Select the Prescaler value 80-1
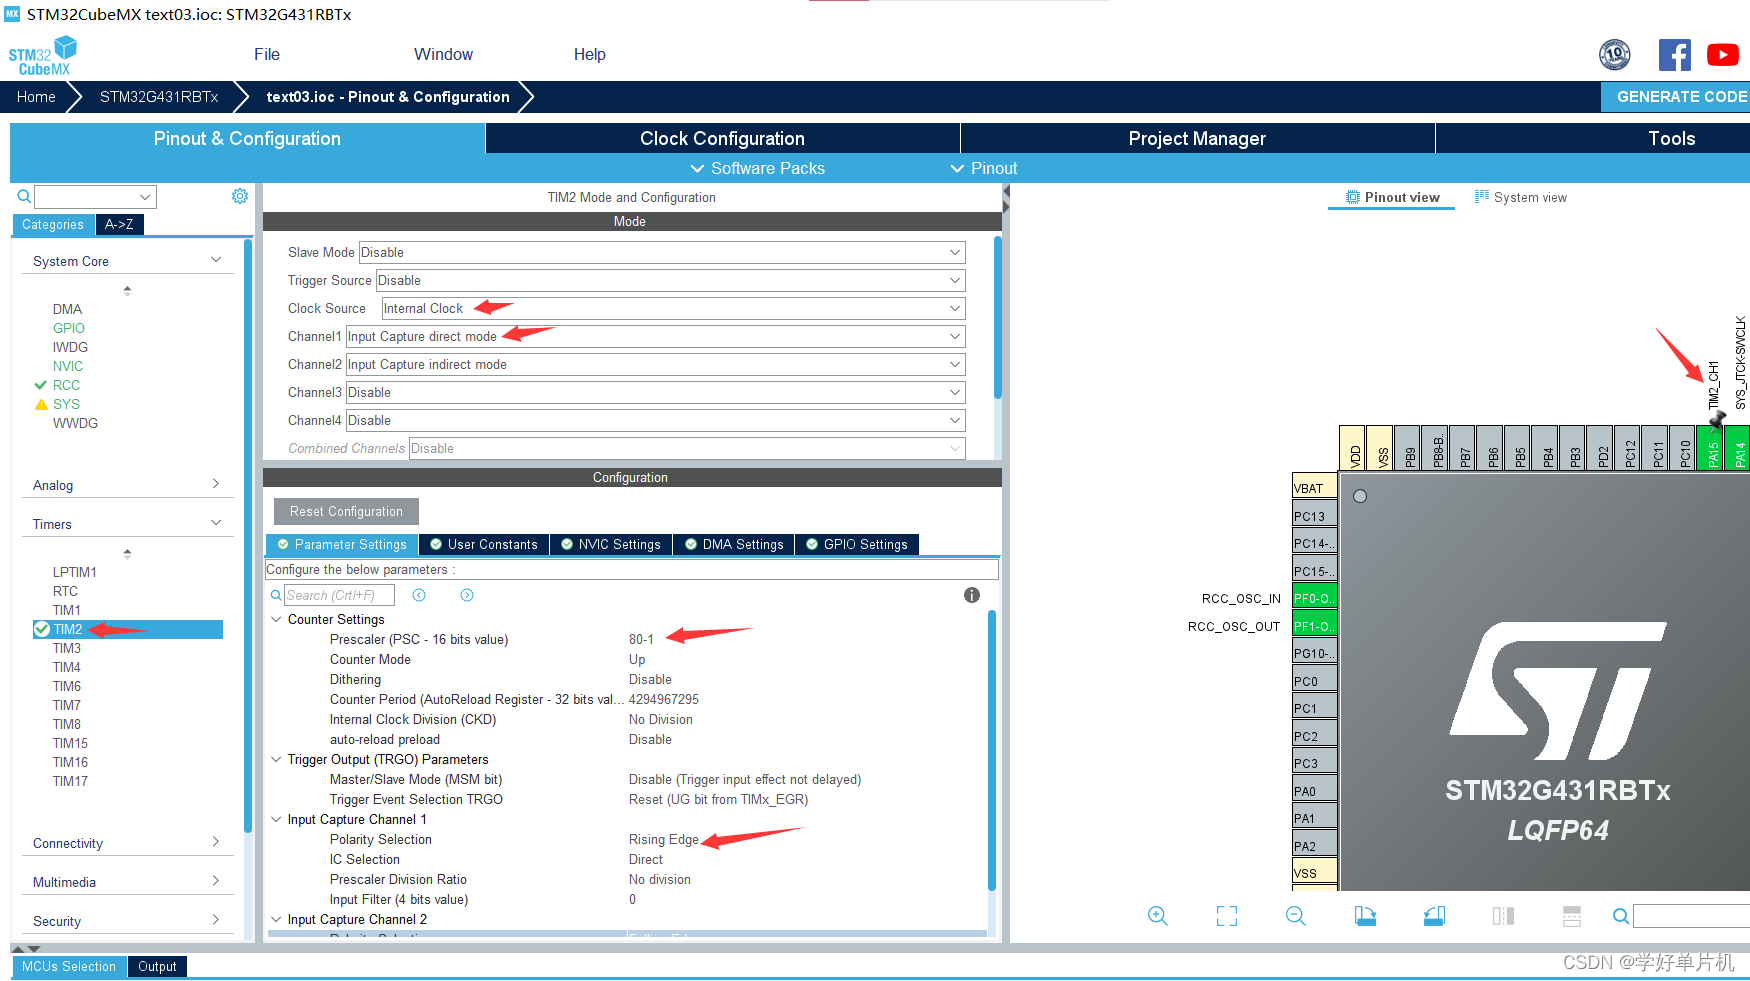The width and height of the screenshot is (1750, 981). (x=641, y=639)
